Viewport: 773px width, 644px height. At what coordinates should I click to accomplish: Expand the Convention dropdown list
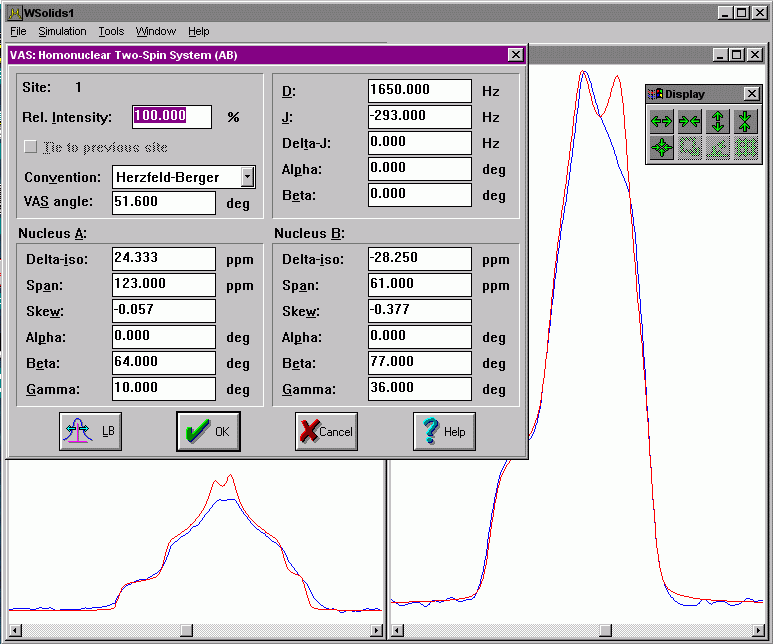[248, 177]
